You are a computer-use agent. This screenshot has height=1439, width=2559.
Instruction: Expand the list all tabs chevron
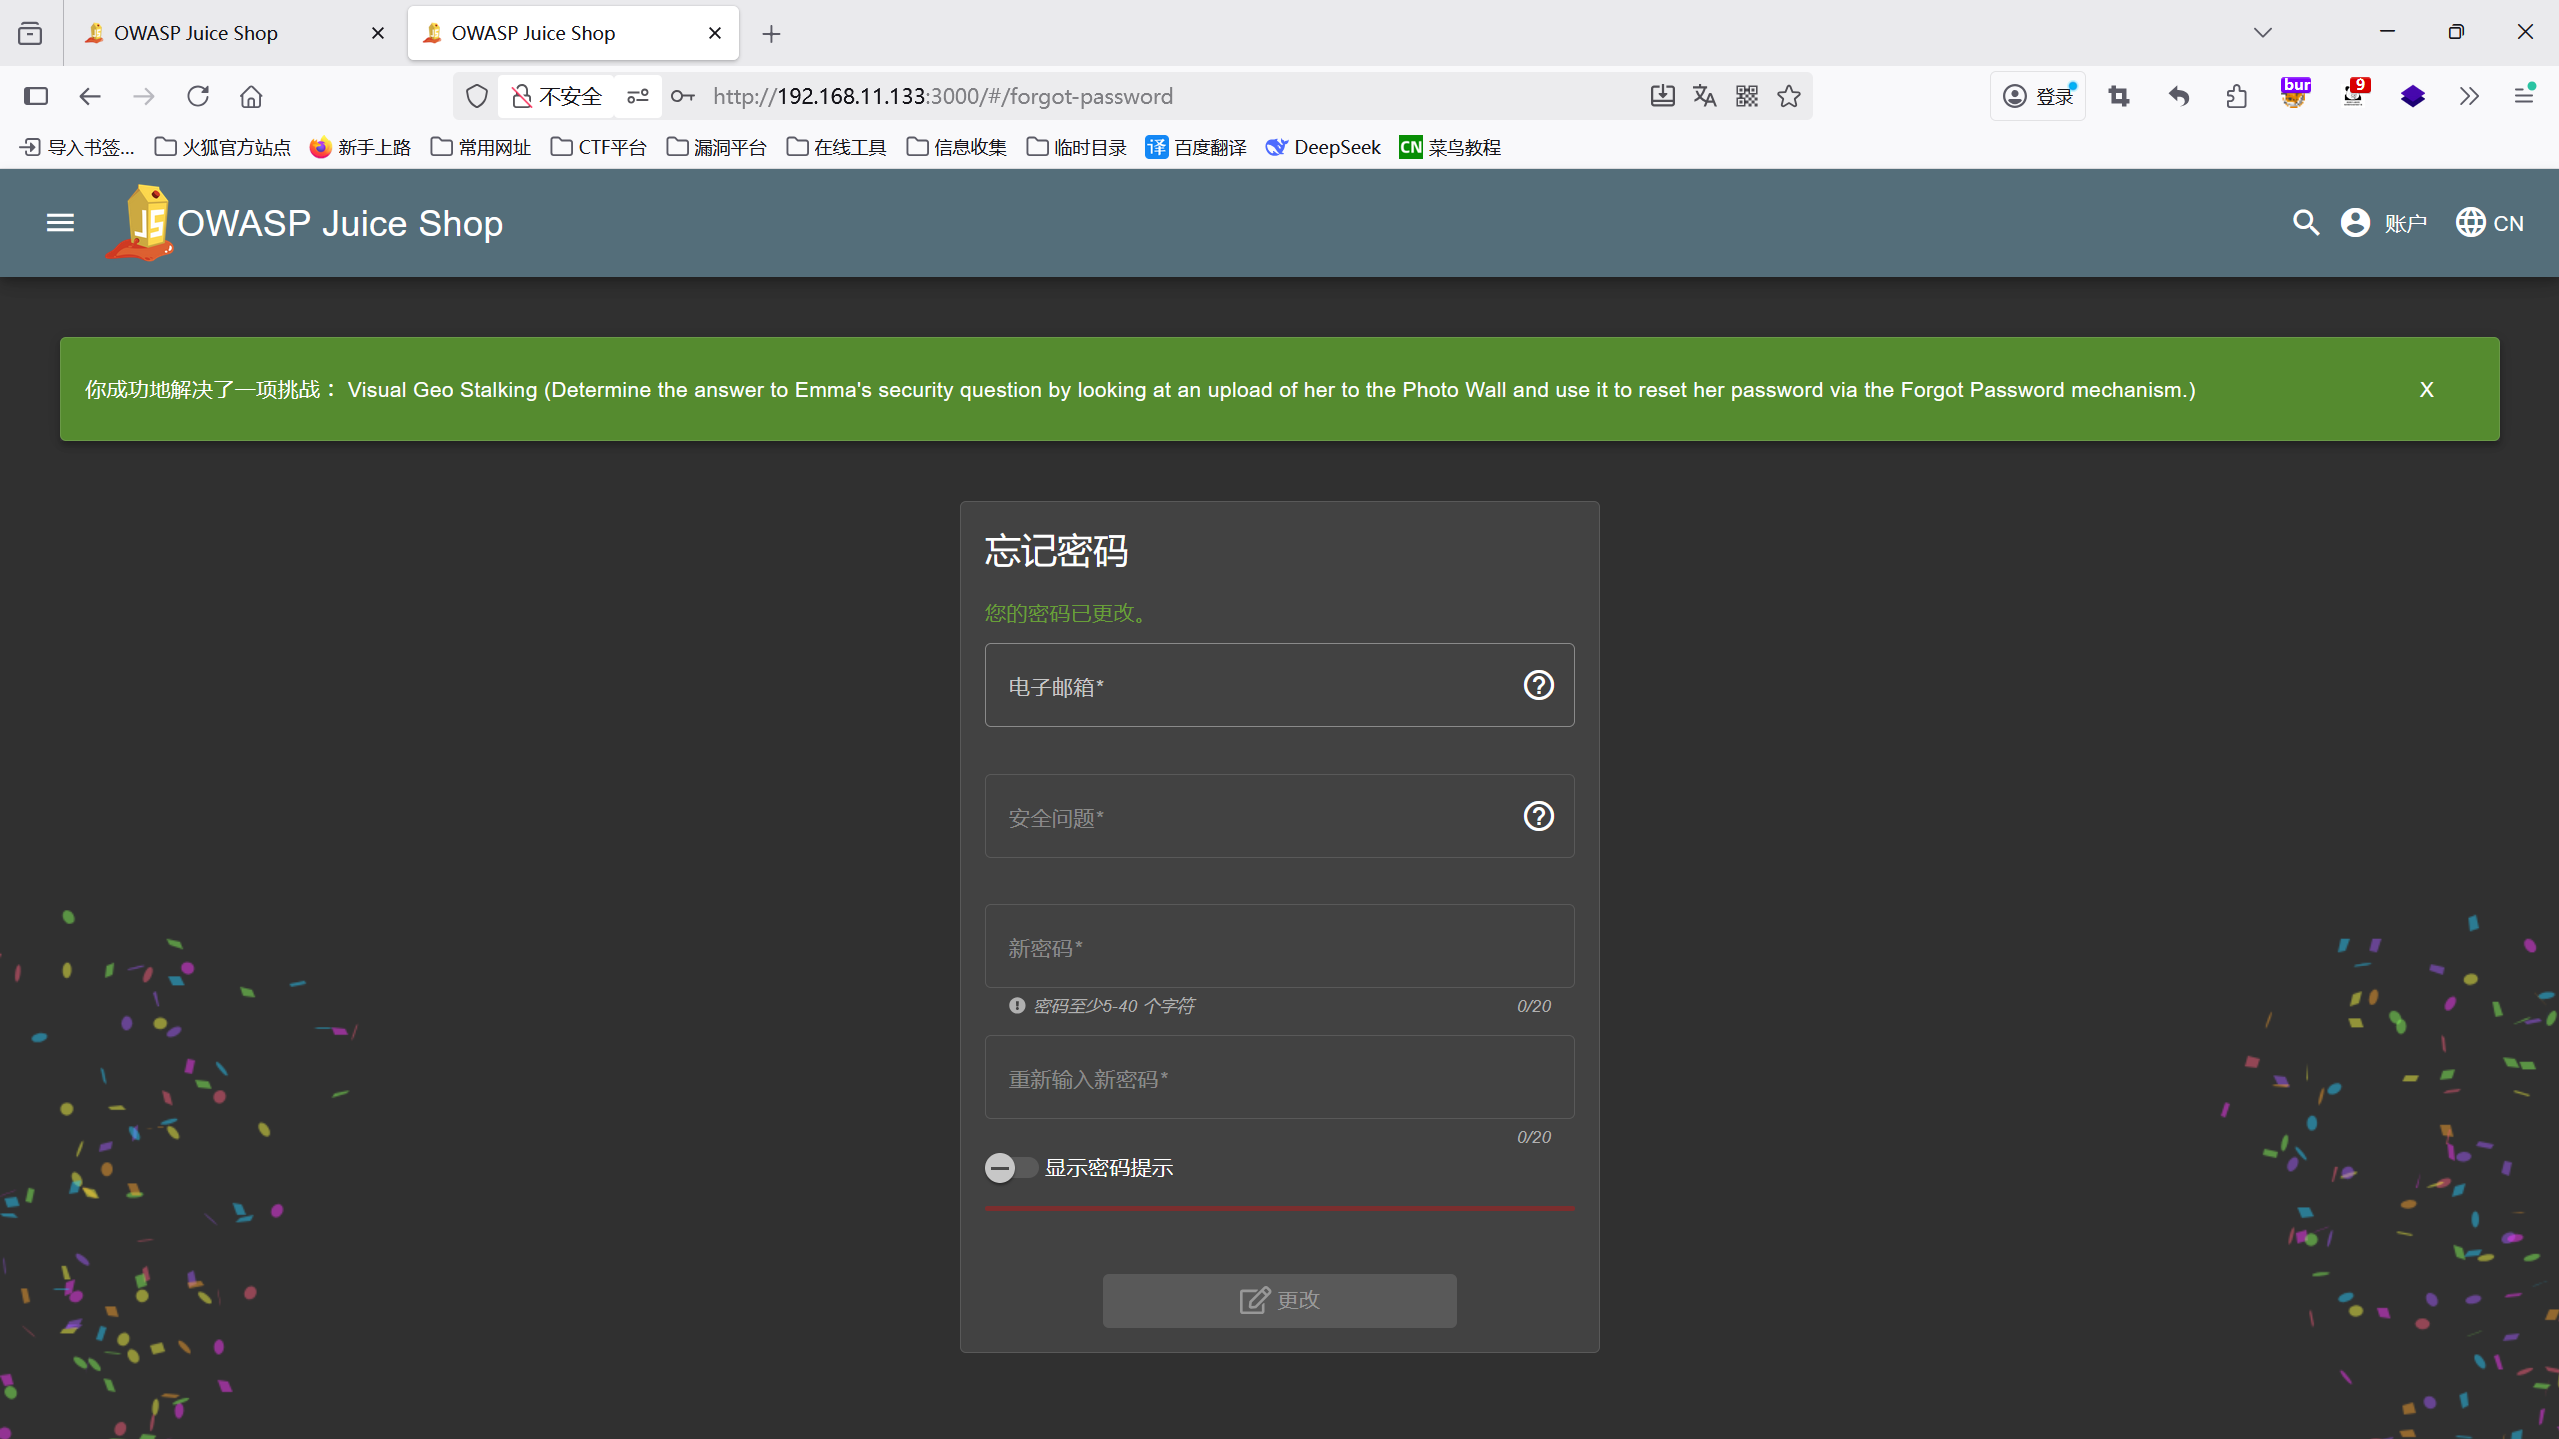coord(2263,33)
